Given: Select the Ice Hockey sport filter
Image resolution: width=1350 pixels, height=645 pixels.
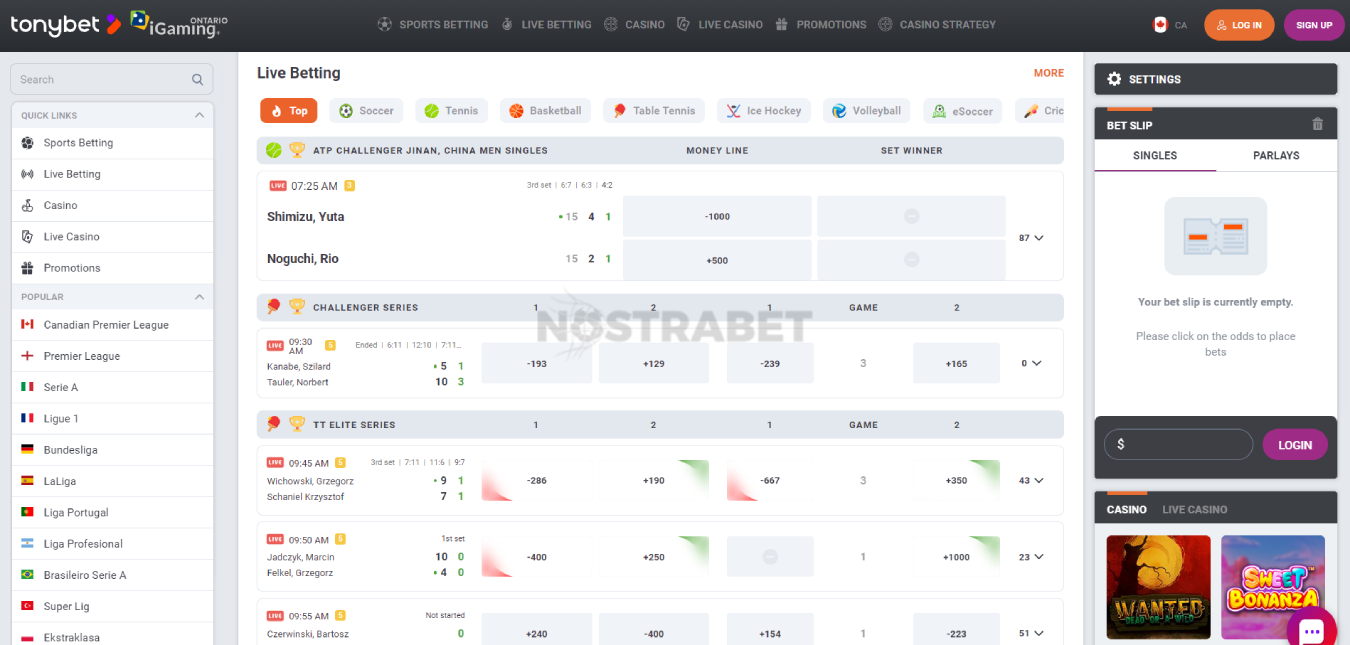Looking at the screenshot, I should tap(764, 111).
